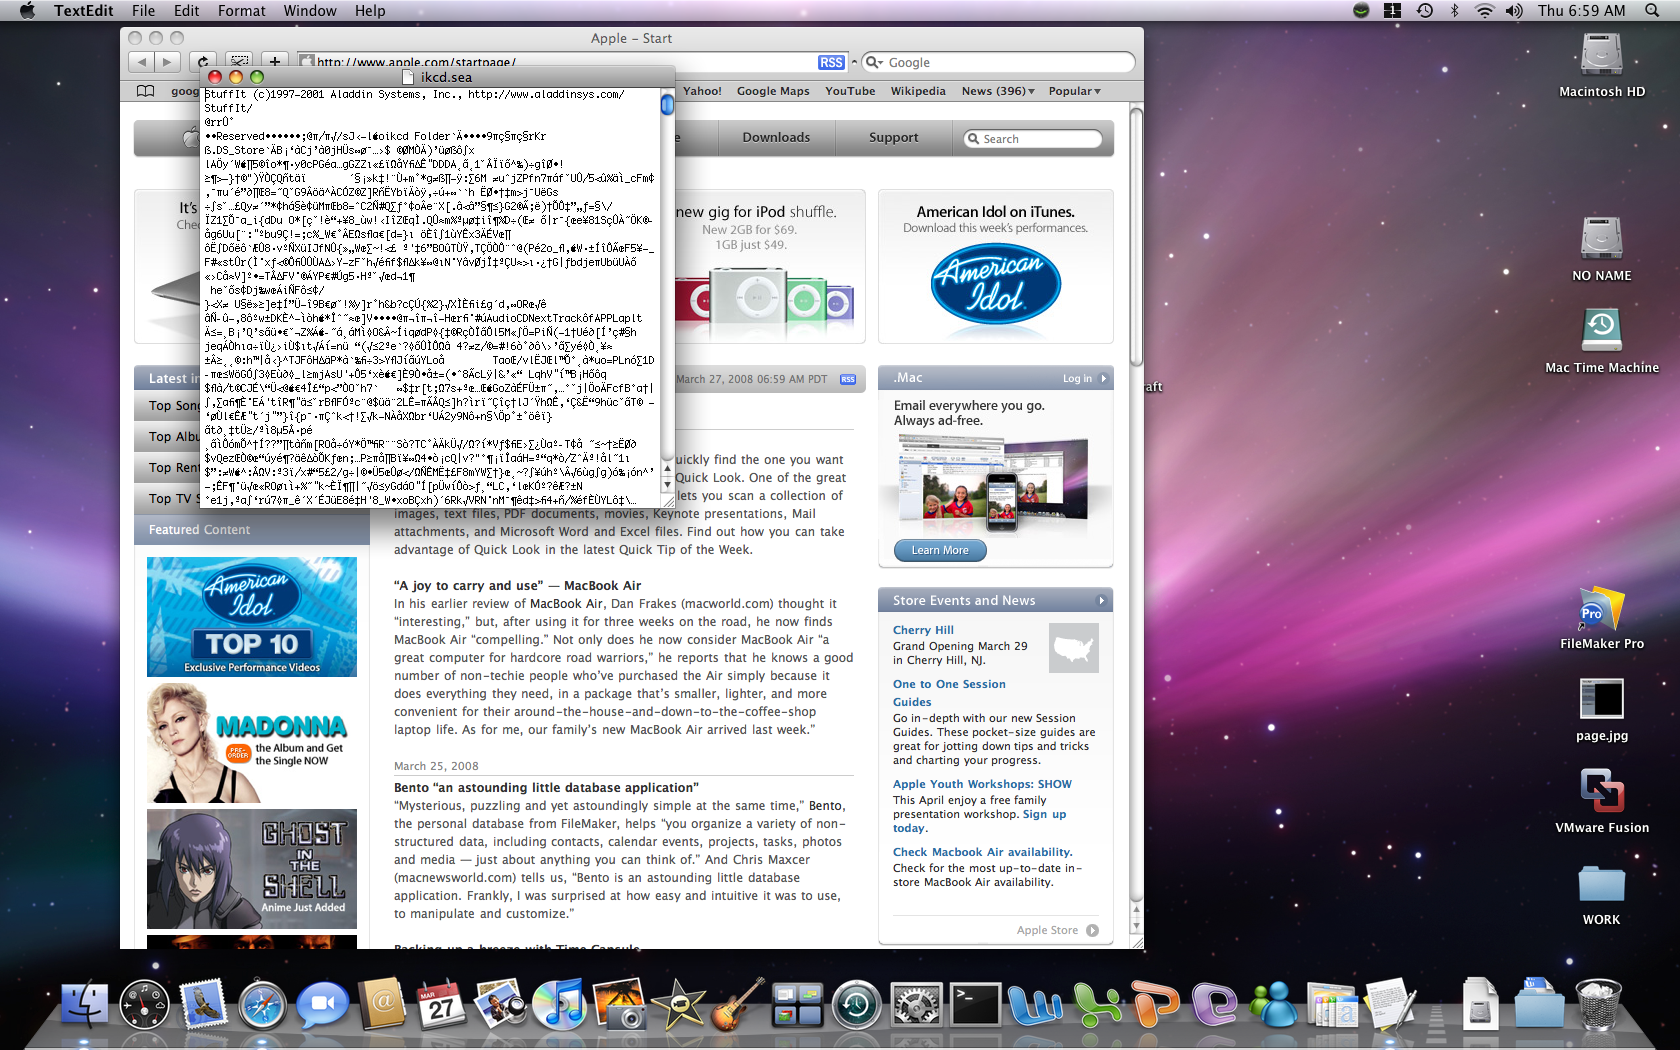
Task: Open Address Book in the Dock
Action: pyautogui.click(x=382, y=1004)
